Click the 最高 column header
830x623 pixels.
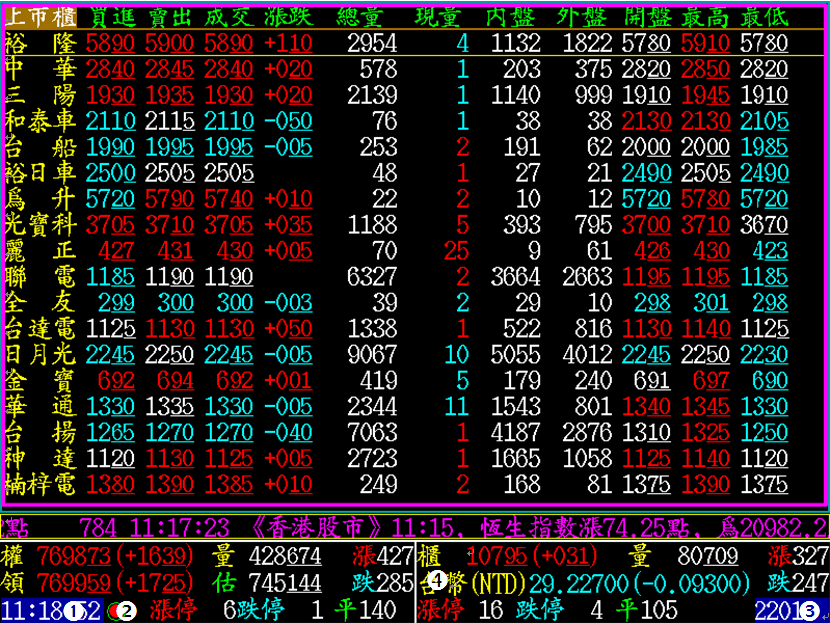(x=705, y=17)
